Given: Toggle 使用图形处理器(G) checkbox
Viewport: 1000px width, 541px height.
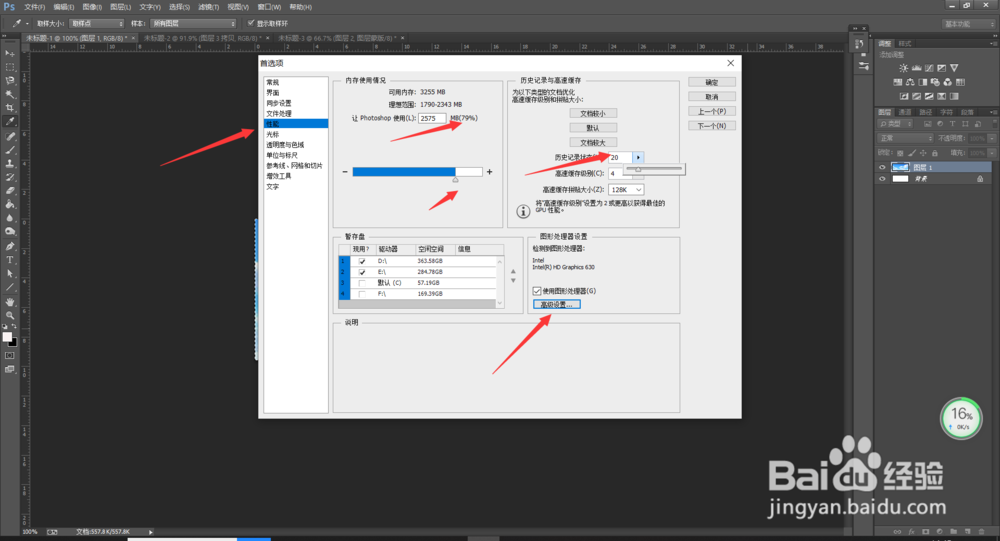Looking at the screenshot, I should [537, 291].
